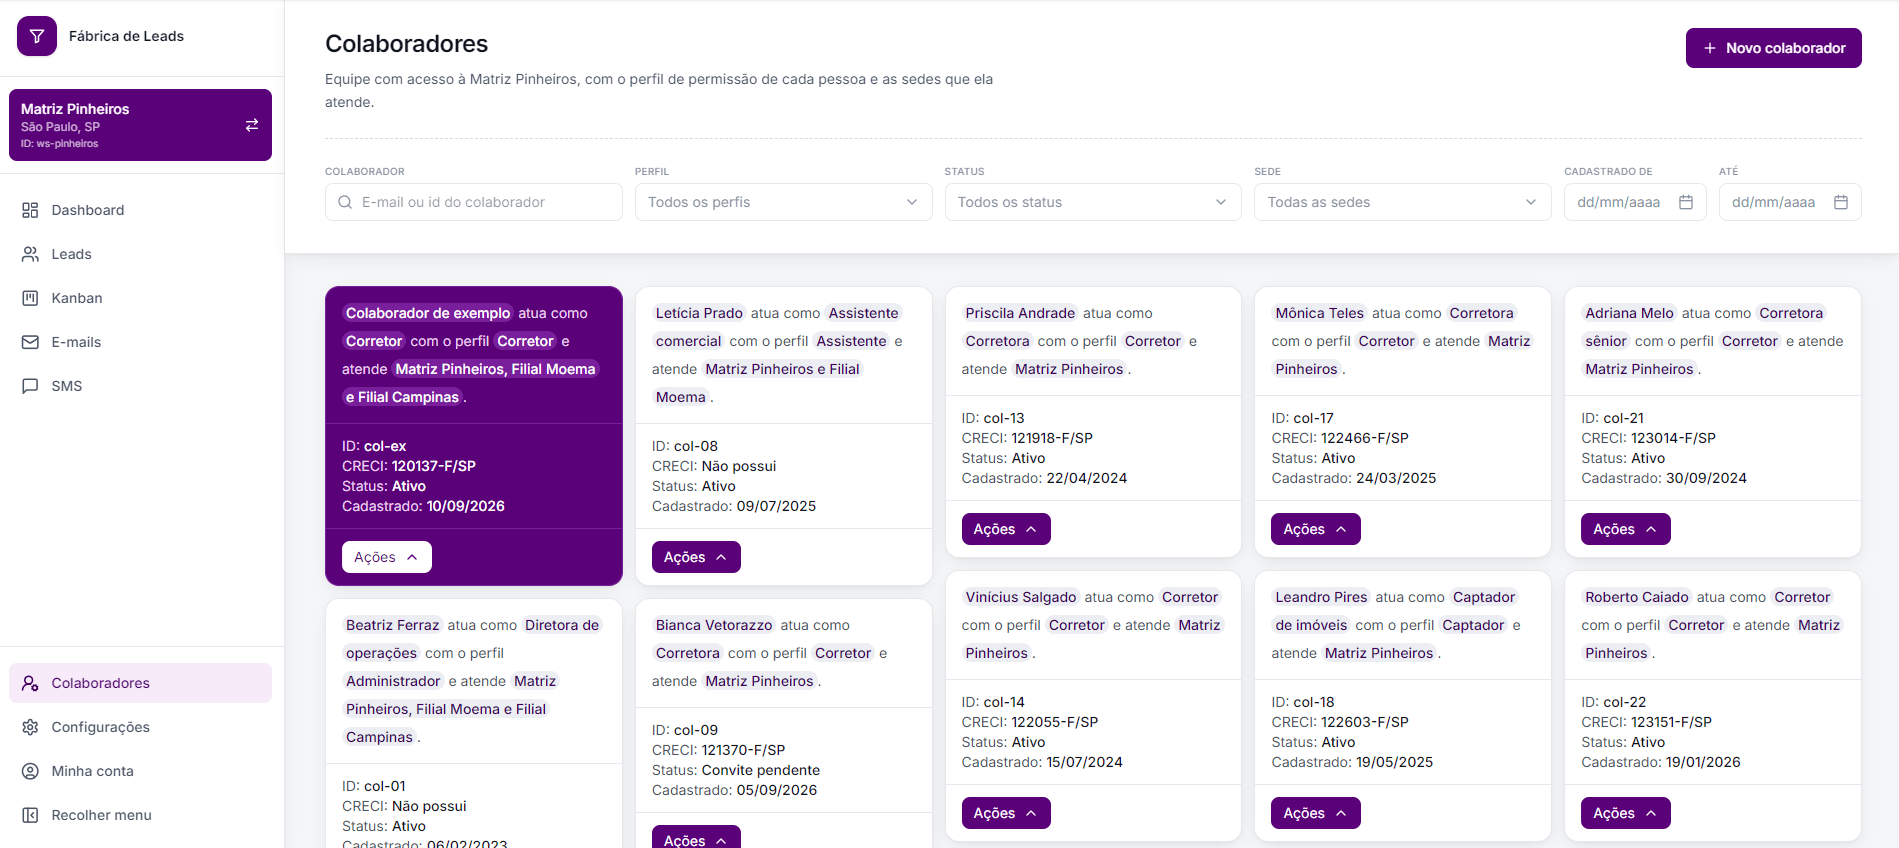The height and width of the screenshot is (848, 1899).
Task: Click the Fábrica de Leads funnel logo
Action: tap(37, 36)
